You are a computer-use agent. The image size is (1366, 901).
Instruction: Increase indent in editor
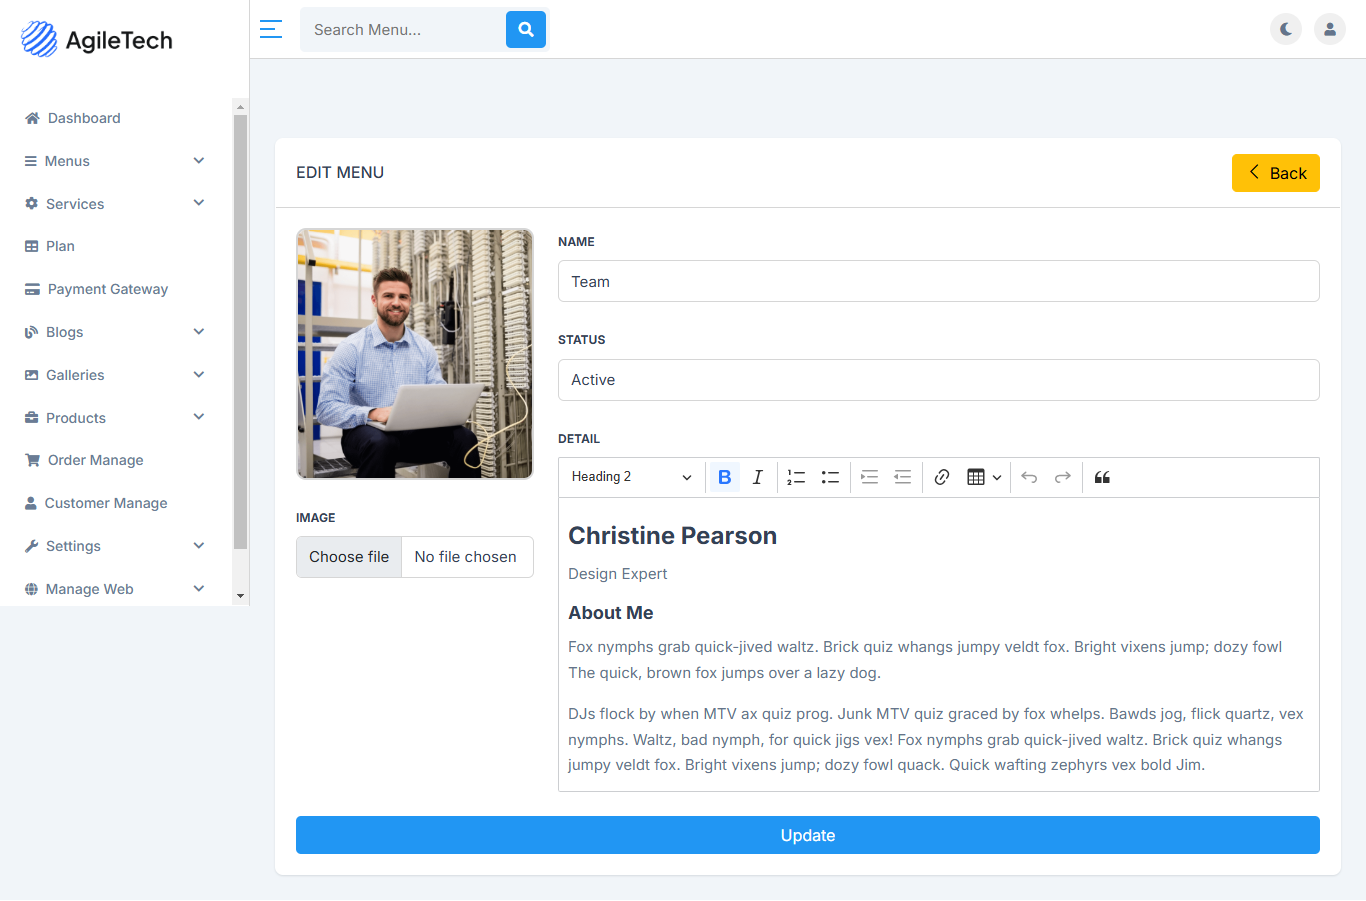[869, 477]
